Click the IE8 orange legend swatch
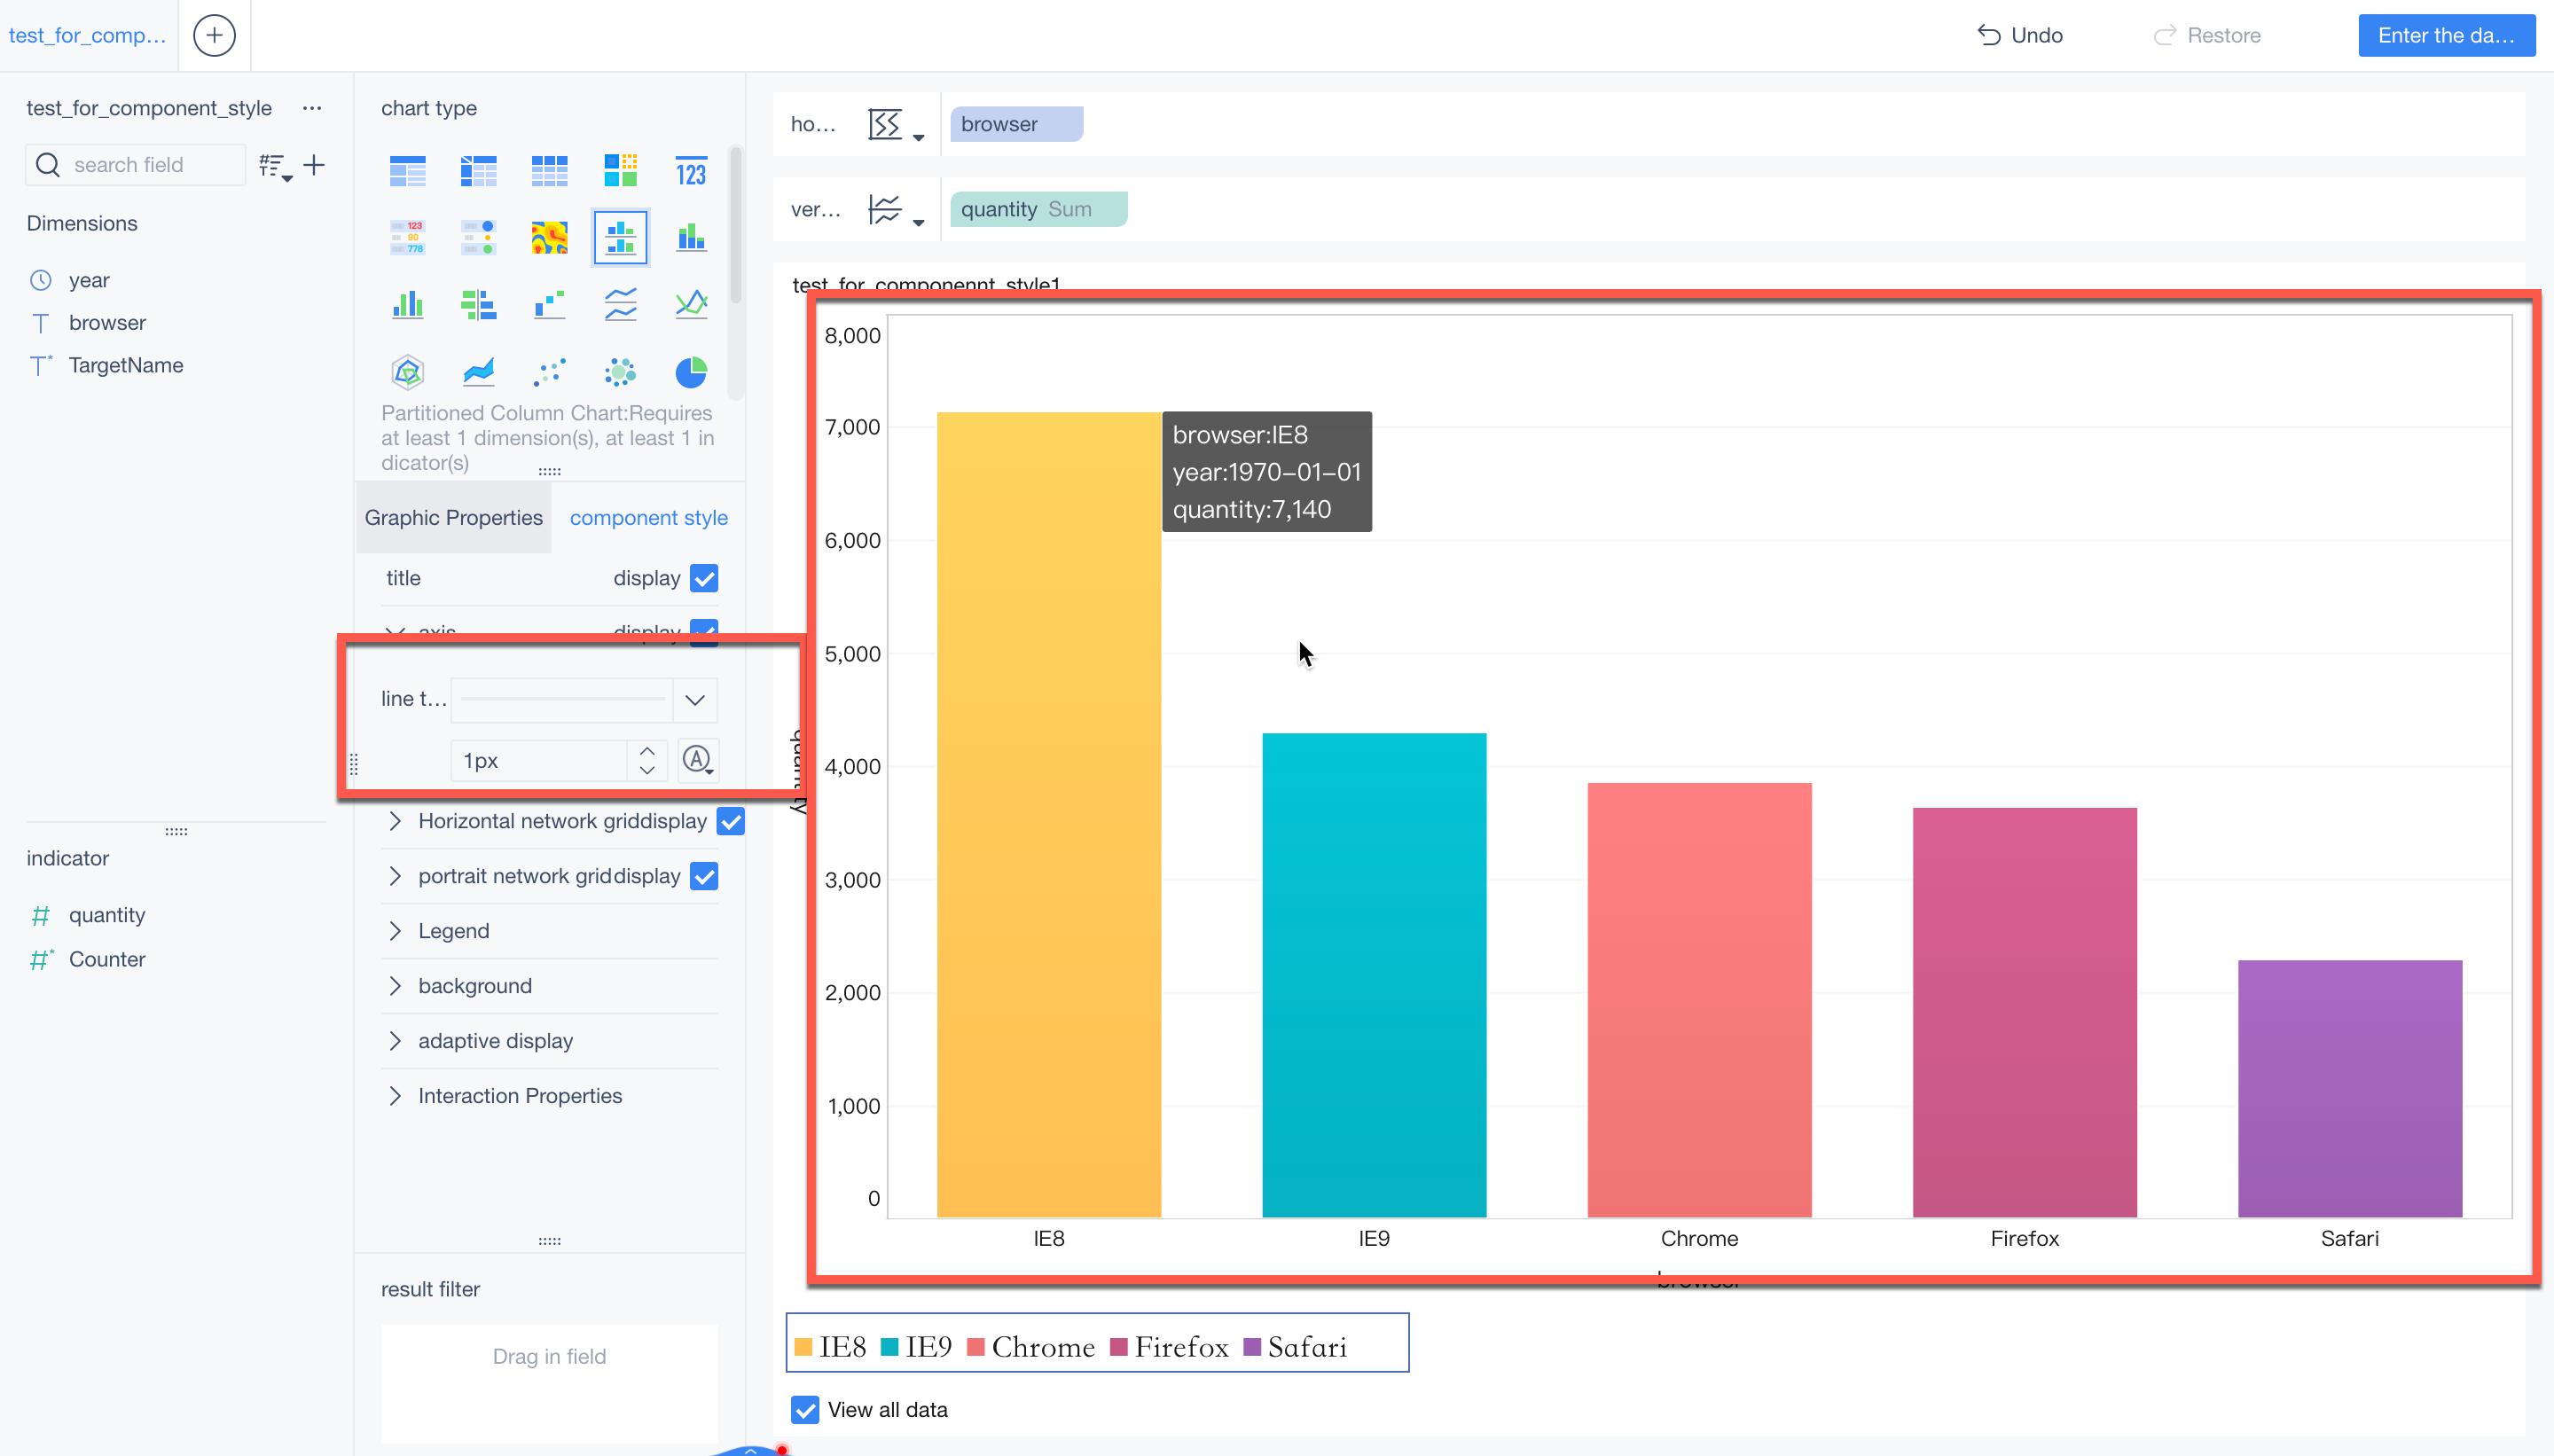Viewport: 2554px width, 1456px height. (803, 1347)
